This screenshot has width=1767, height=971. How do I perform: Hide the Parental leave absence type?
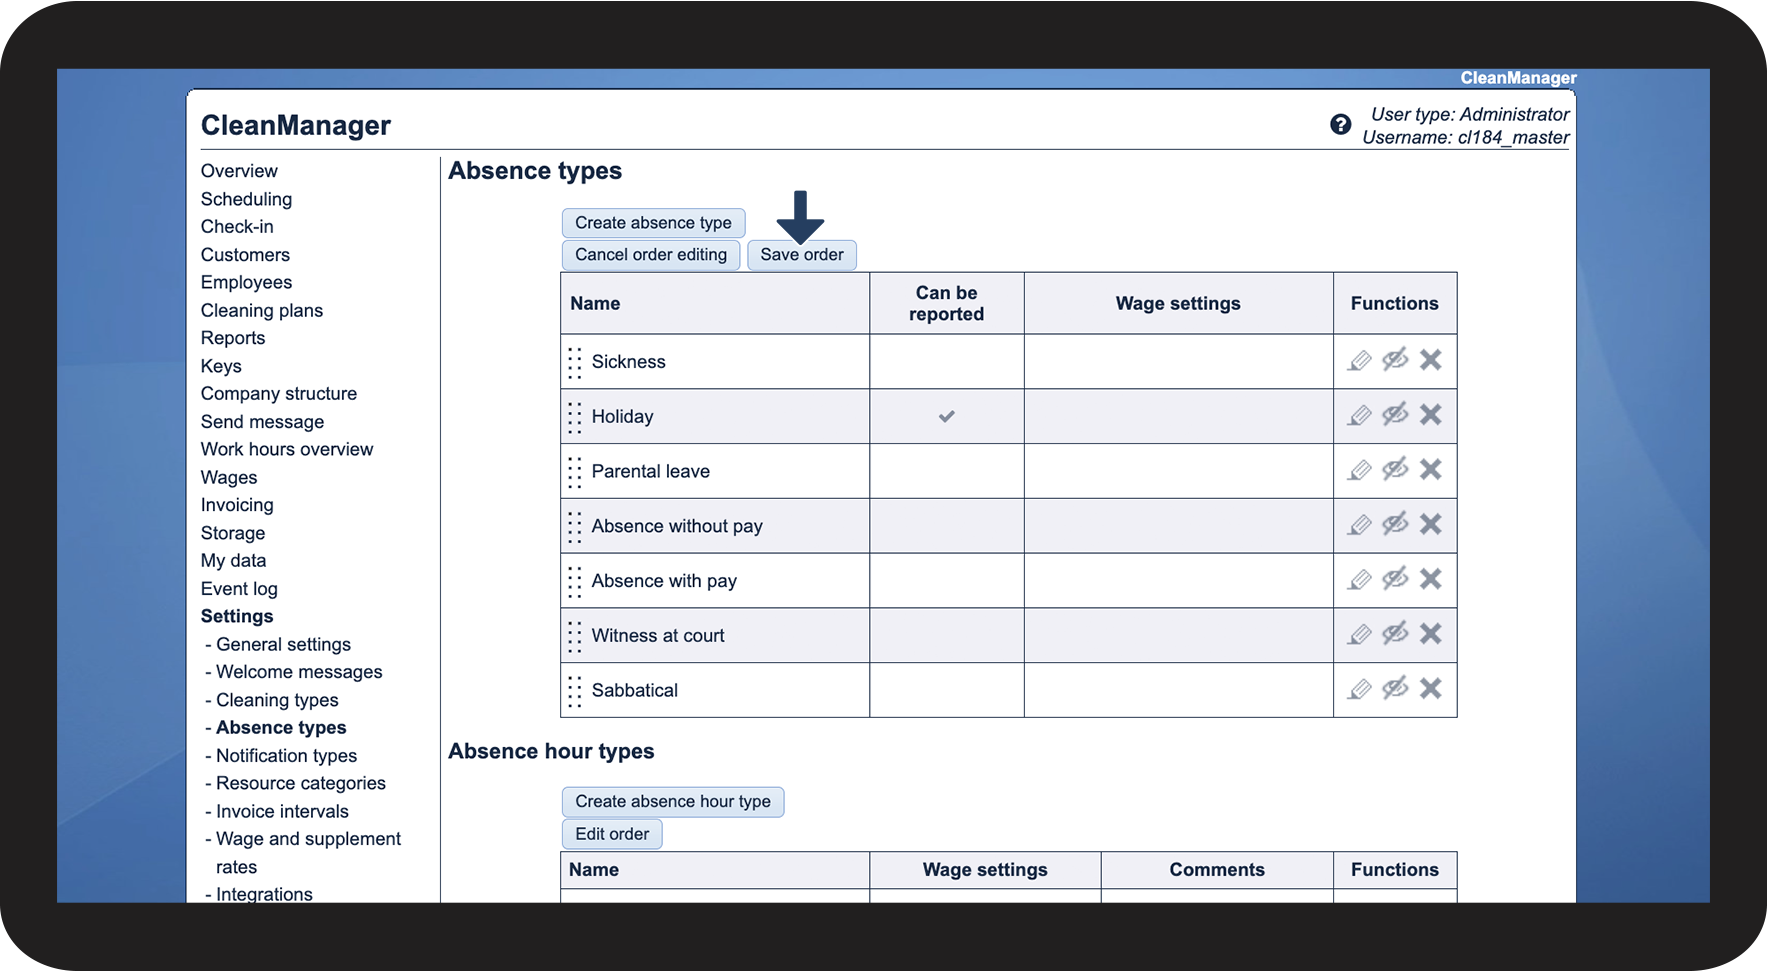tap(1395, 470)
